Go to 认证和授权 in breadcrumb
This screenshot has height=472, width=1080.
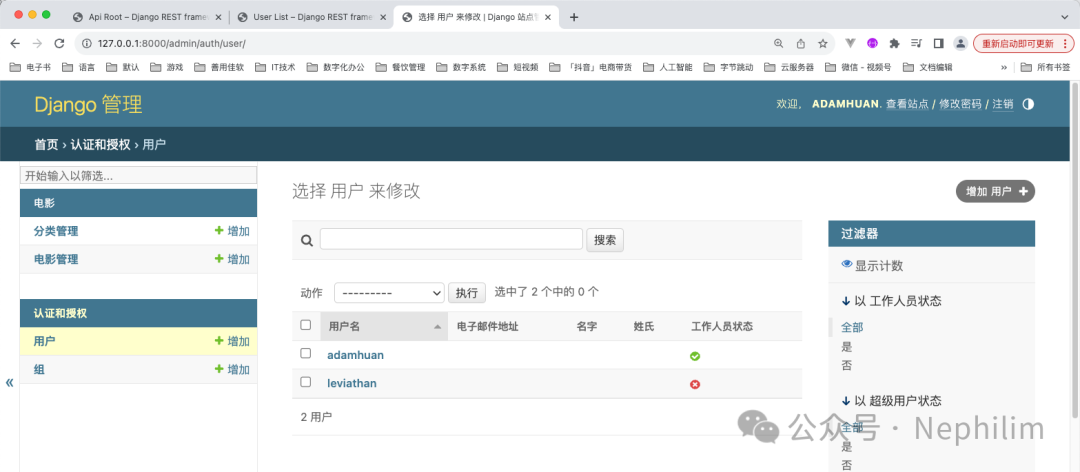pos(100,145)
